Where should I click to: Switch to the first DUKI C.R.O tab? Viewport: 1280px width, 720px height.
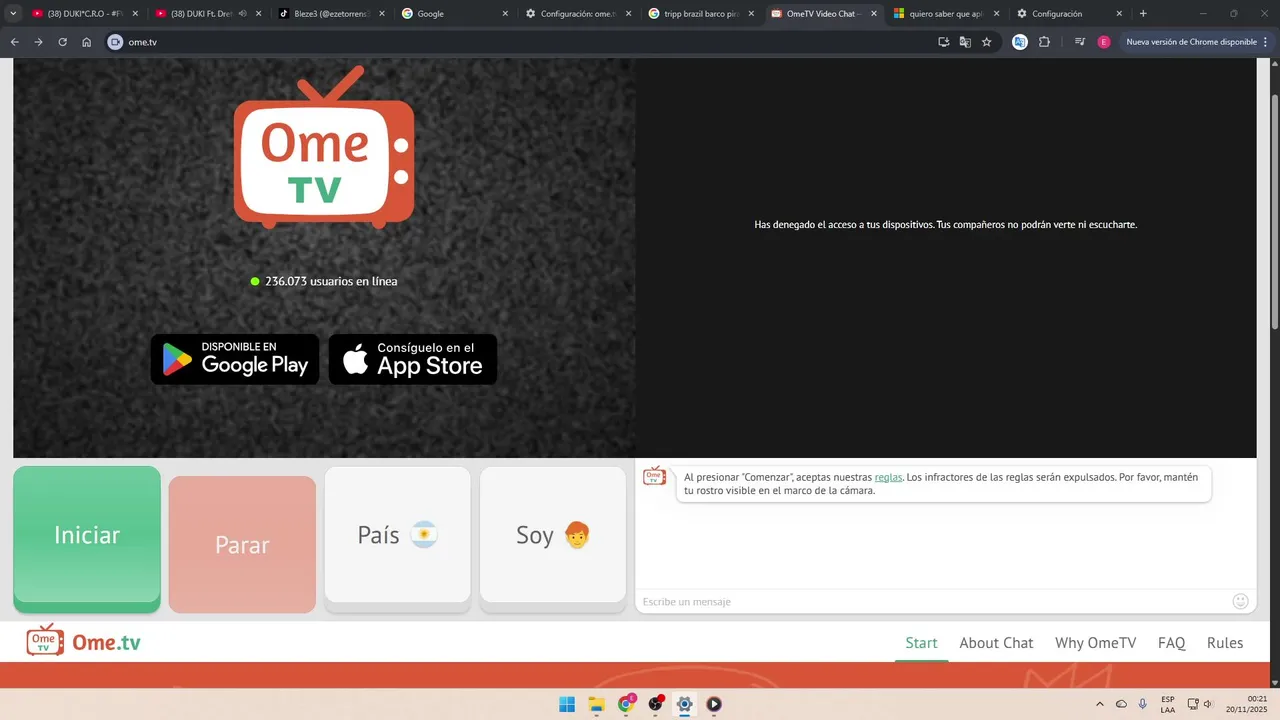tap(84, 14)
